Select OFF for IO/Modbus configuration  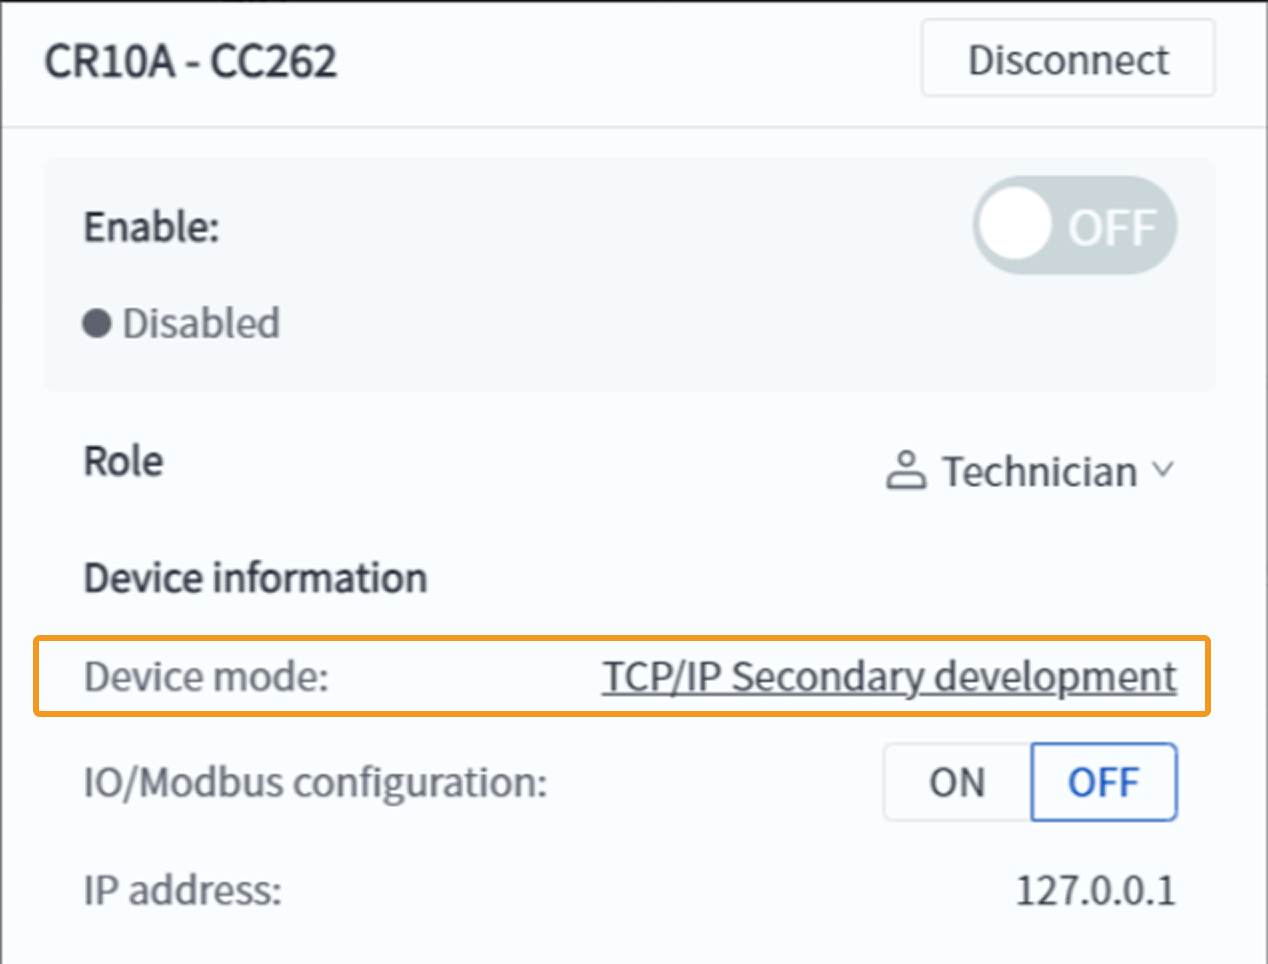click(1103, 782)
